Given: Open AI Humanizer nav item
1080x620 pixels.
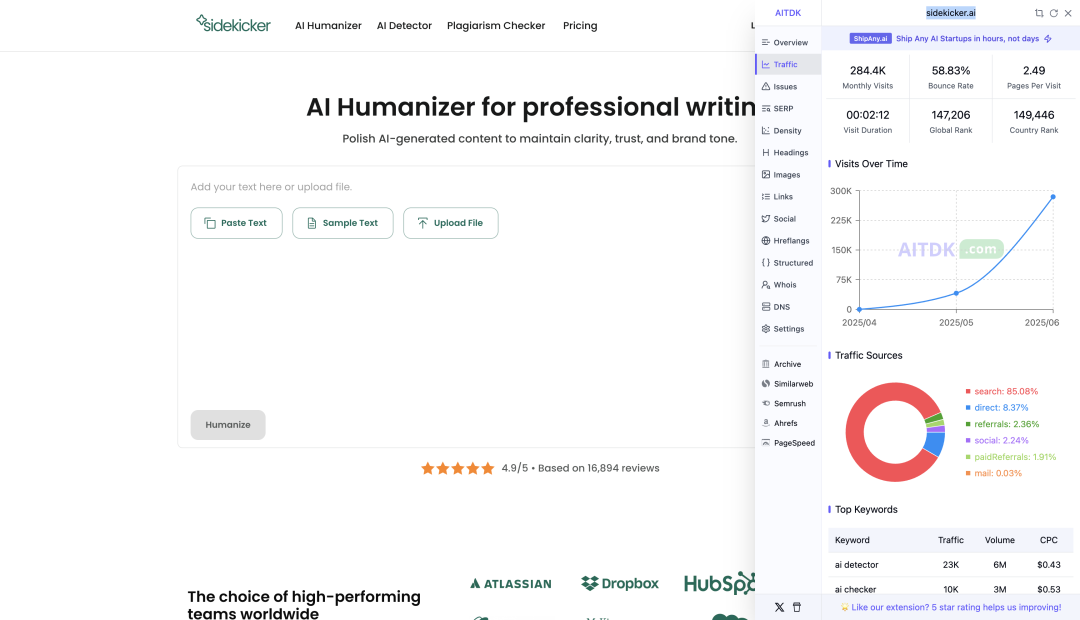Looking at the screenshot, I should click(328, 25).
